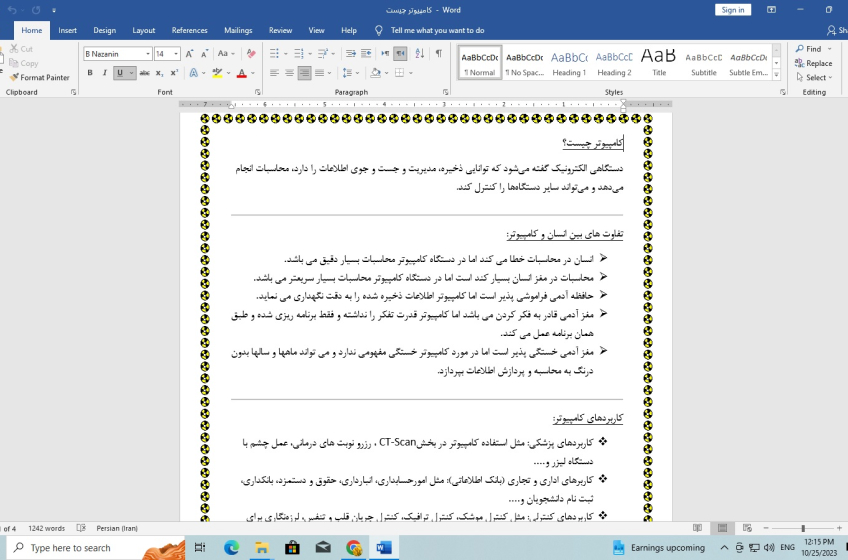Image resolution: width=848 pixels, height=560 pixels.
Task: Click the Sort paragraph icon
Action: pos(420,53)
